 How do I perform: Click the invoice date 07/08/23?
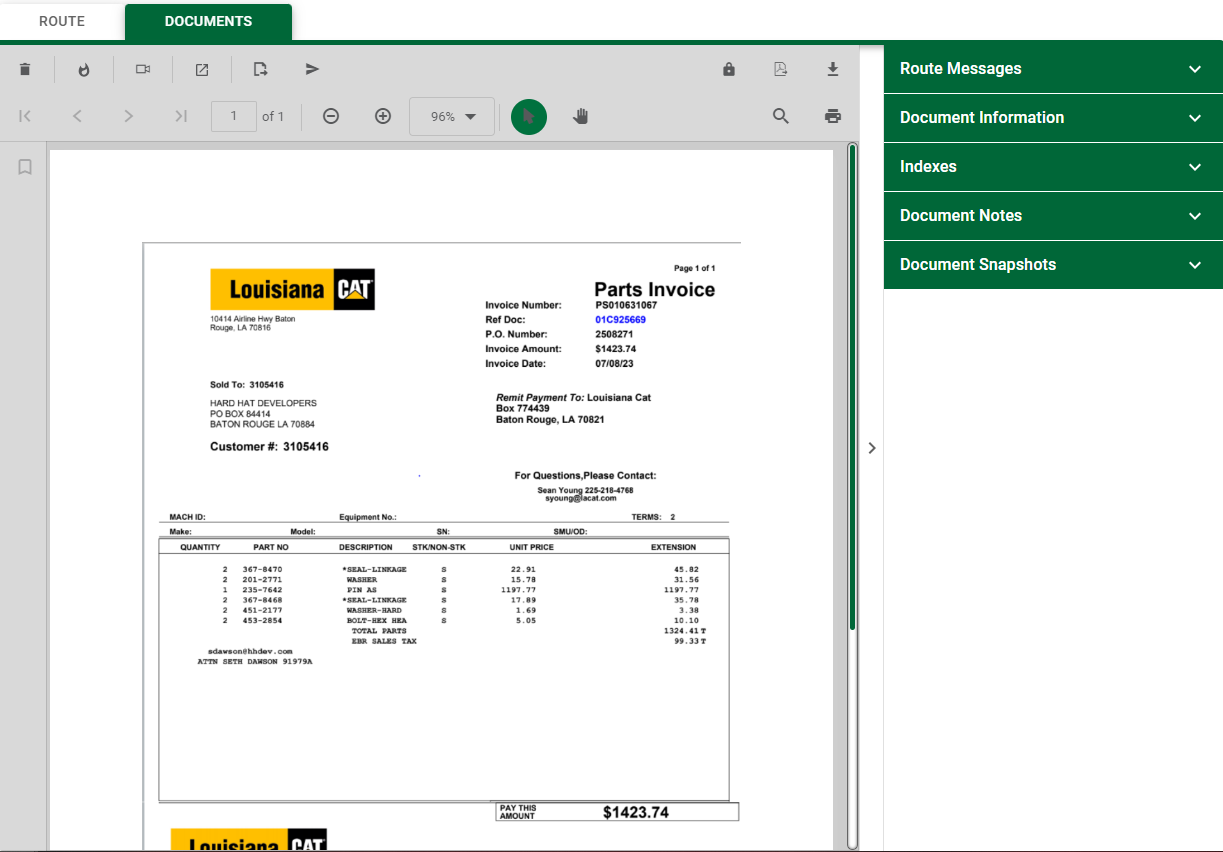pyautogui.click(x=615, y=364)
